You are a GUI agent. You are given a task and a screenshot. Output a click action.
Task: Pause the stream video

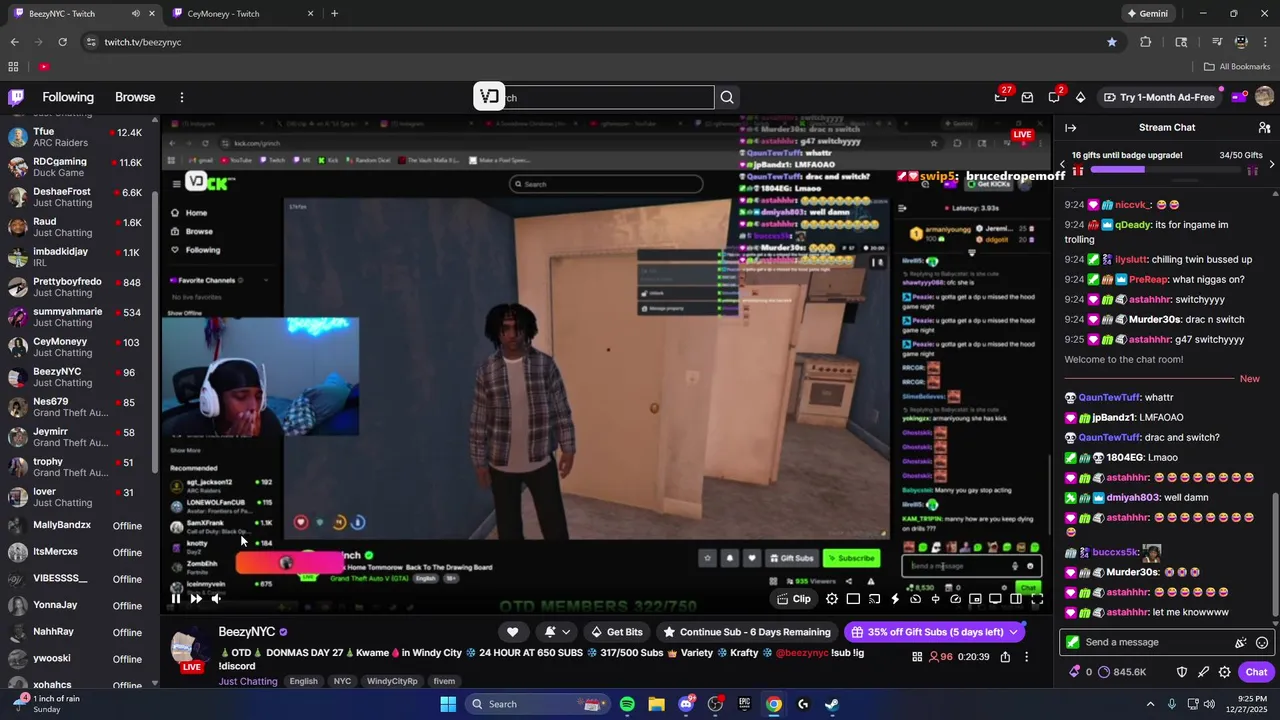click(176, 599)
